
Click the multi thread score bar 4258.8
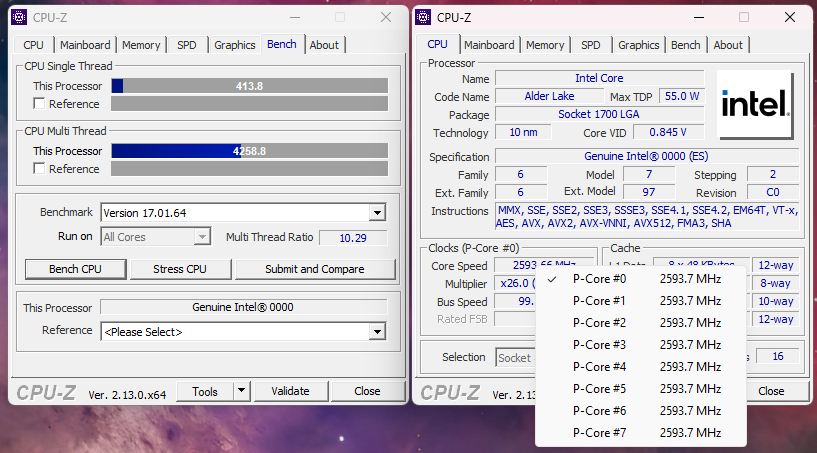coord(250,151)
